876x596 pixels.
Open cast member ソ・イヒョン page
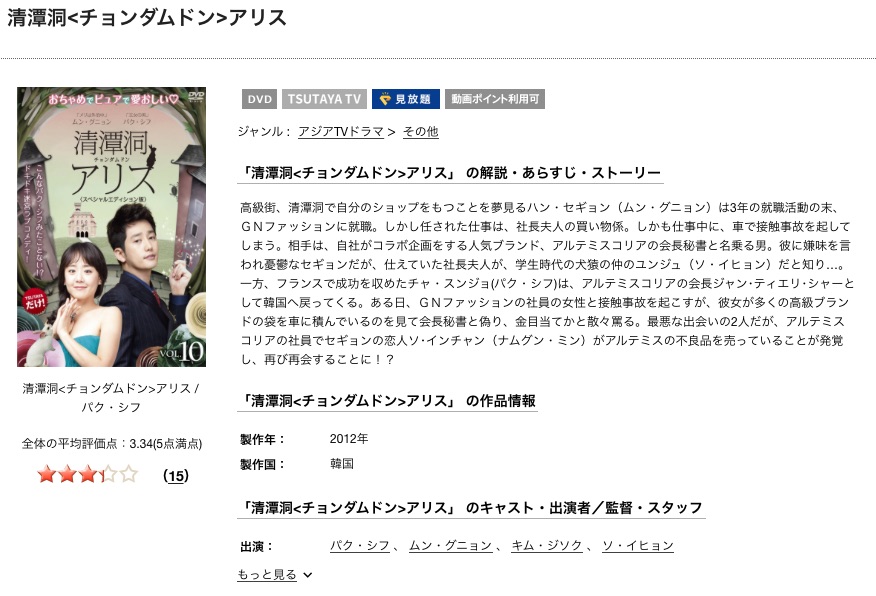[x=637, y=546]
